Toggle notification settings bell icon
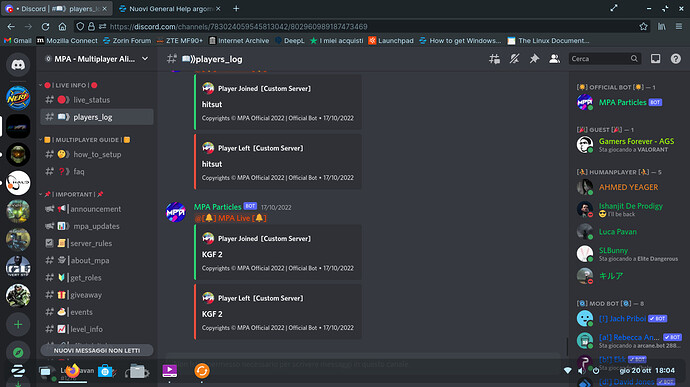This screenshot has height=387, width=690. [514, 59]
